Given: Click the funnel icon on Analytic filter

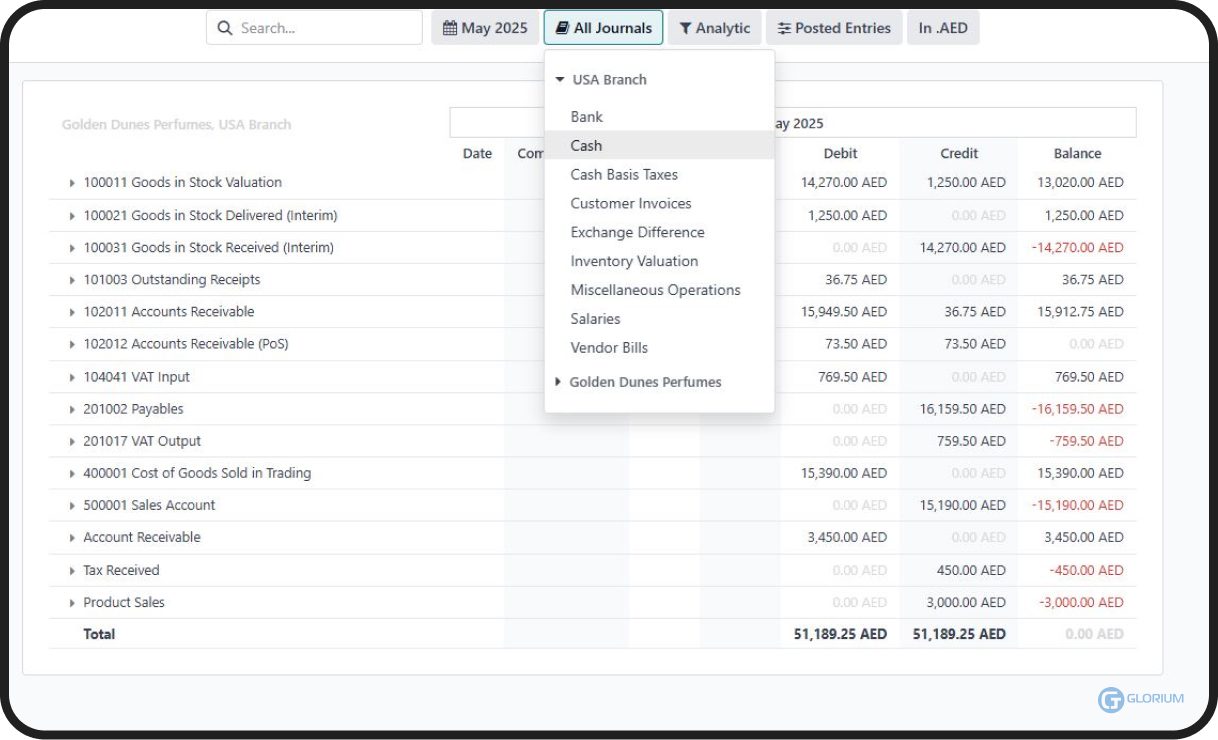Looking at the screenshot, I should [685, 28].
